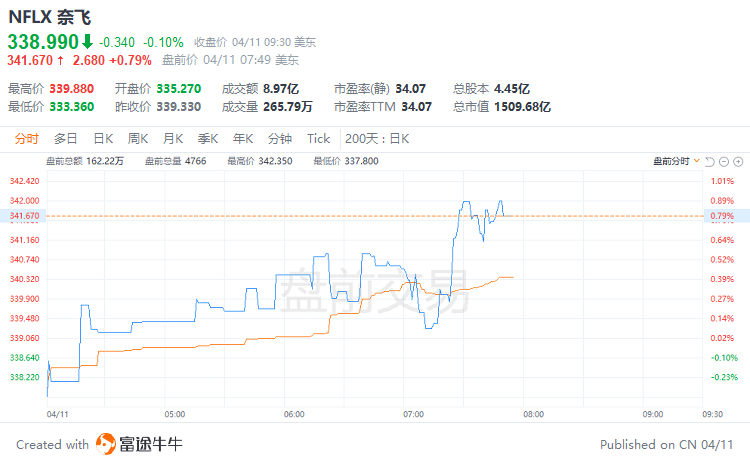Click the red up arrow after 341.670
The height and width of the screenshot is (465, 750).
pyautogui.click(x=62, y=61)
